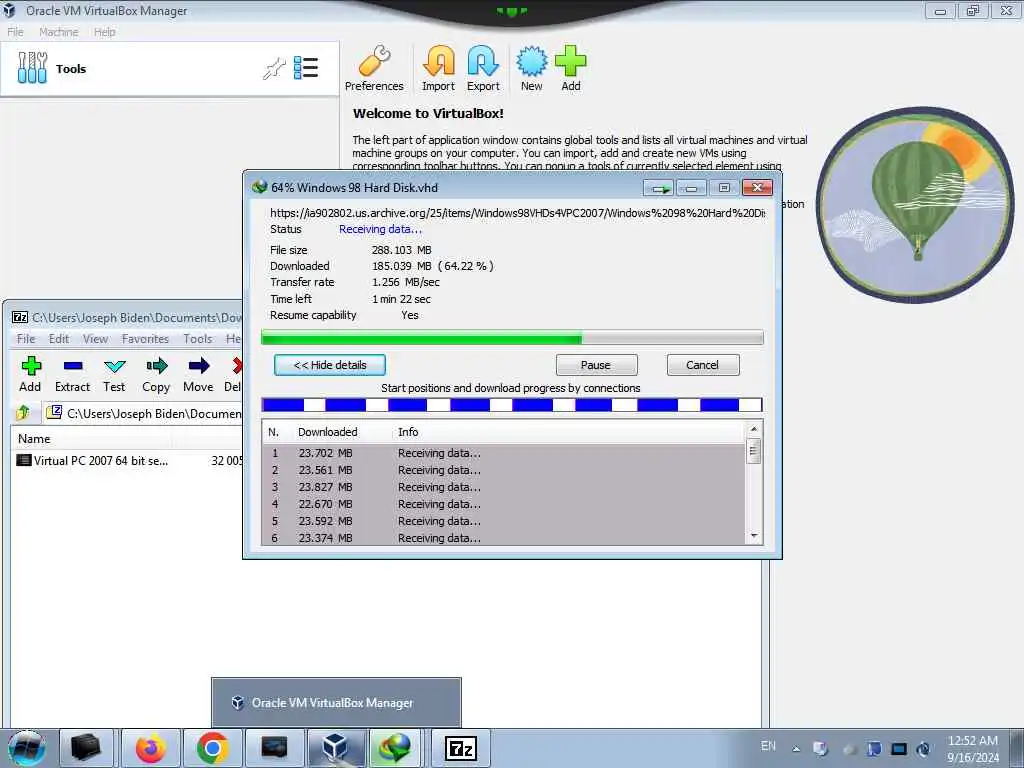Click the download URL text in dialog
Screen dimensions: 1024x768
[517, 213]
